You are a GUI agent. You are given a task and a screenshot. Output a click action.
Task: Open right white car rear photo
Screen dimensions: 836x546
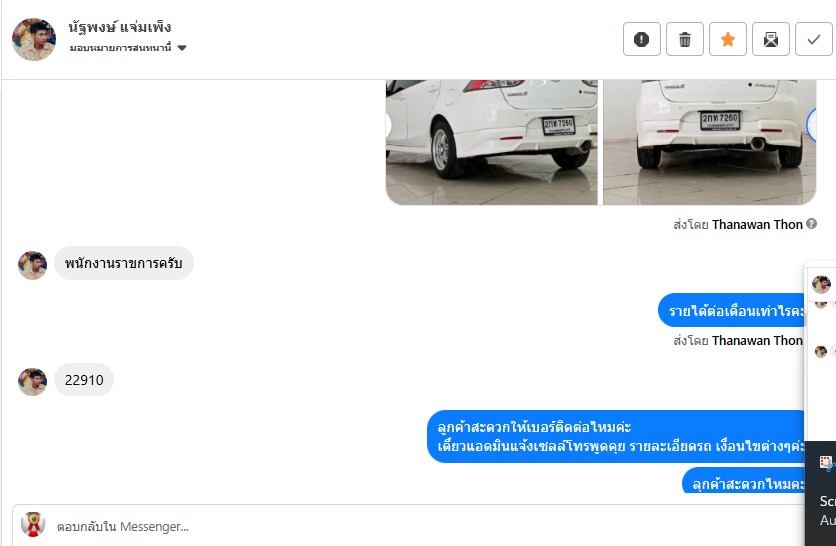710,142
